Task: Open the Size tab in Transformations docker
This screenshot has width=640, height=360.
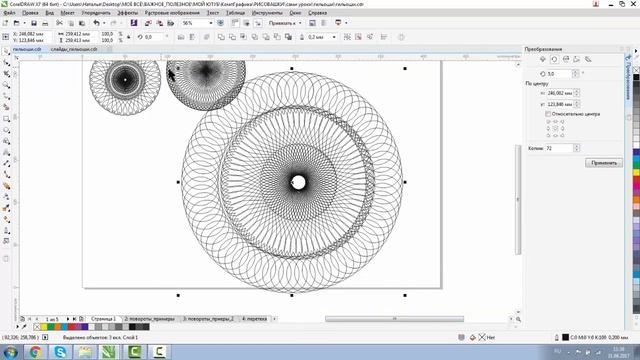Action: (x=577, y=60)
